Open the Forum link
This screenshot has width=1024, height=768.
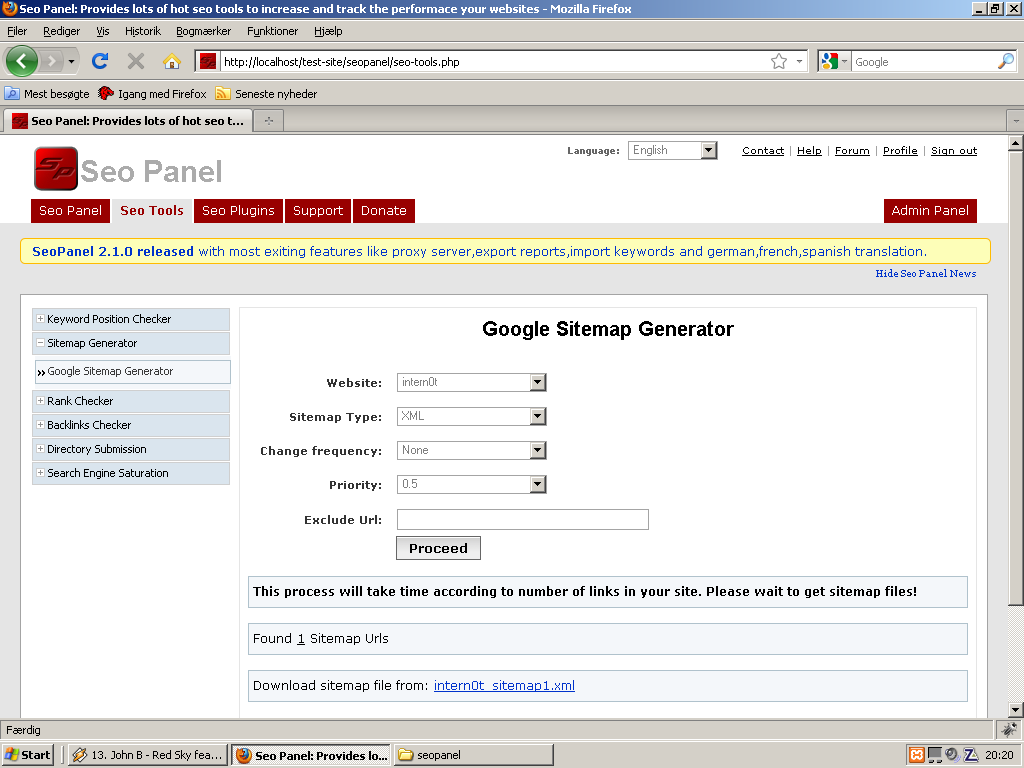[x=852, y=150]
